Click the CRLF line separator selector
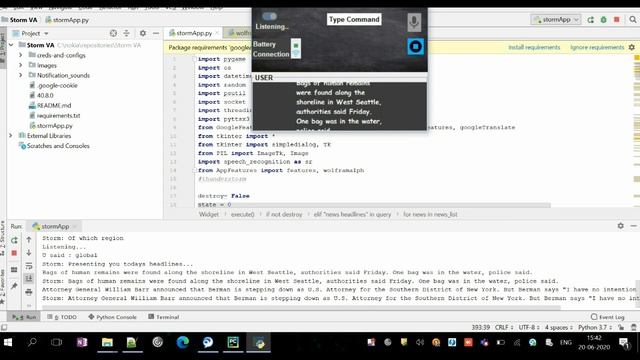 [x=504, y=327]
